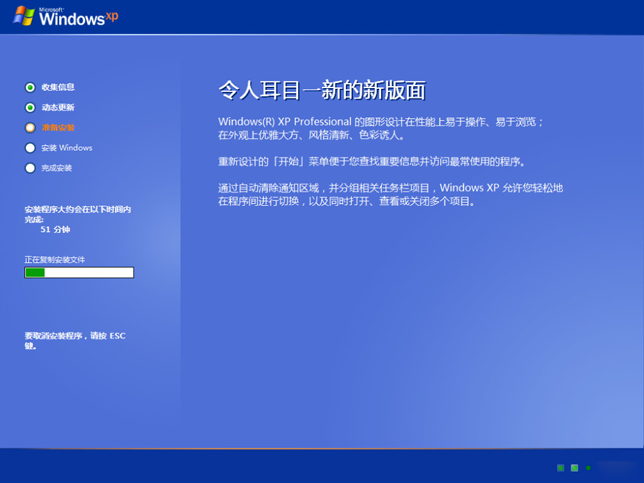Click the second green activity square
The width and height of the screenshot is (644, 483).
pyautogui.click(x=575, y=468)
